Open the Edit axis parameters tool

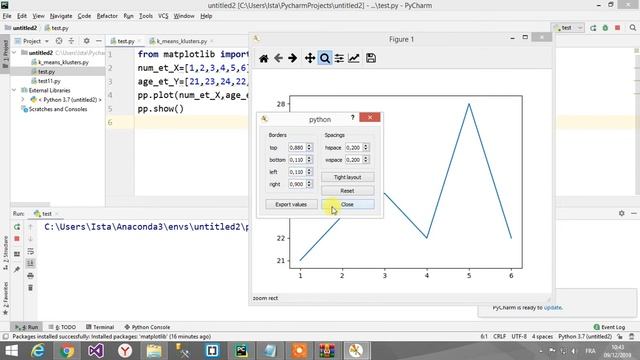click(x=354, y=58)
